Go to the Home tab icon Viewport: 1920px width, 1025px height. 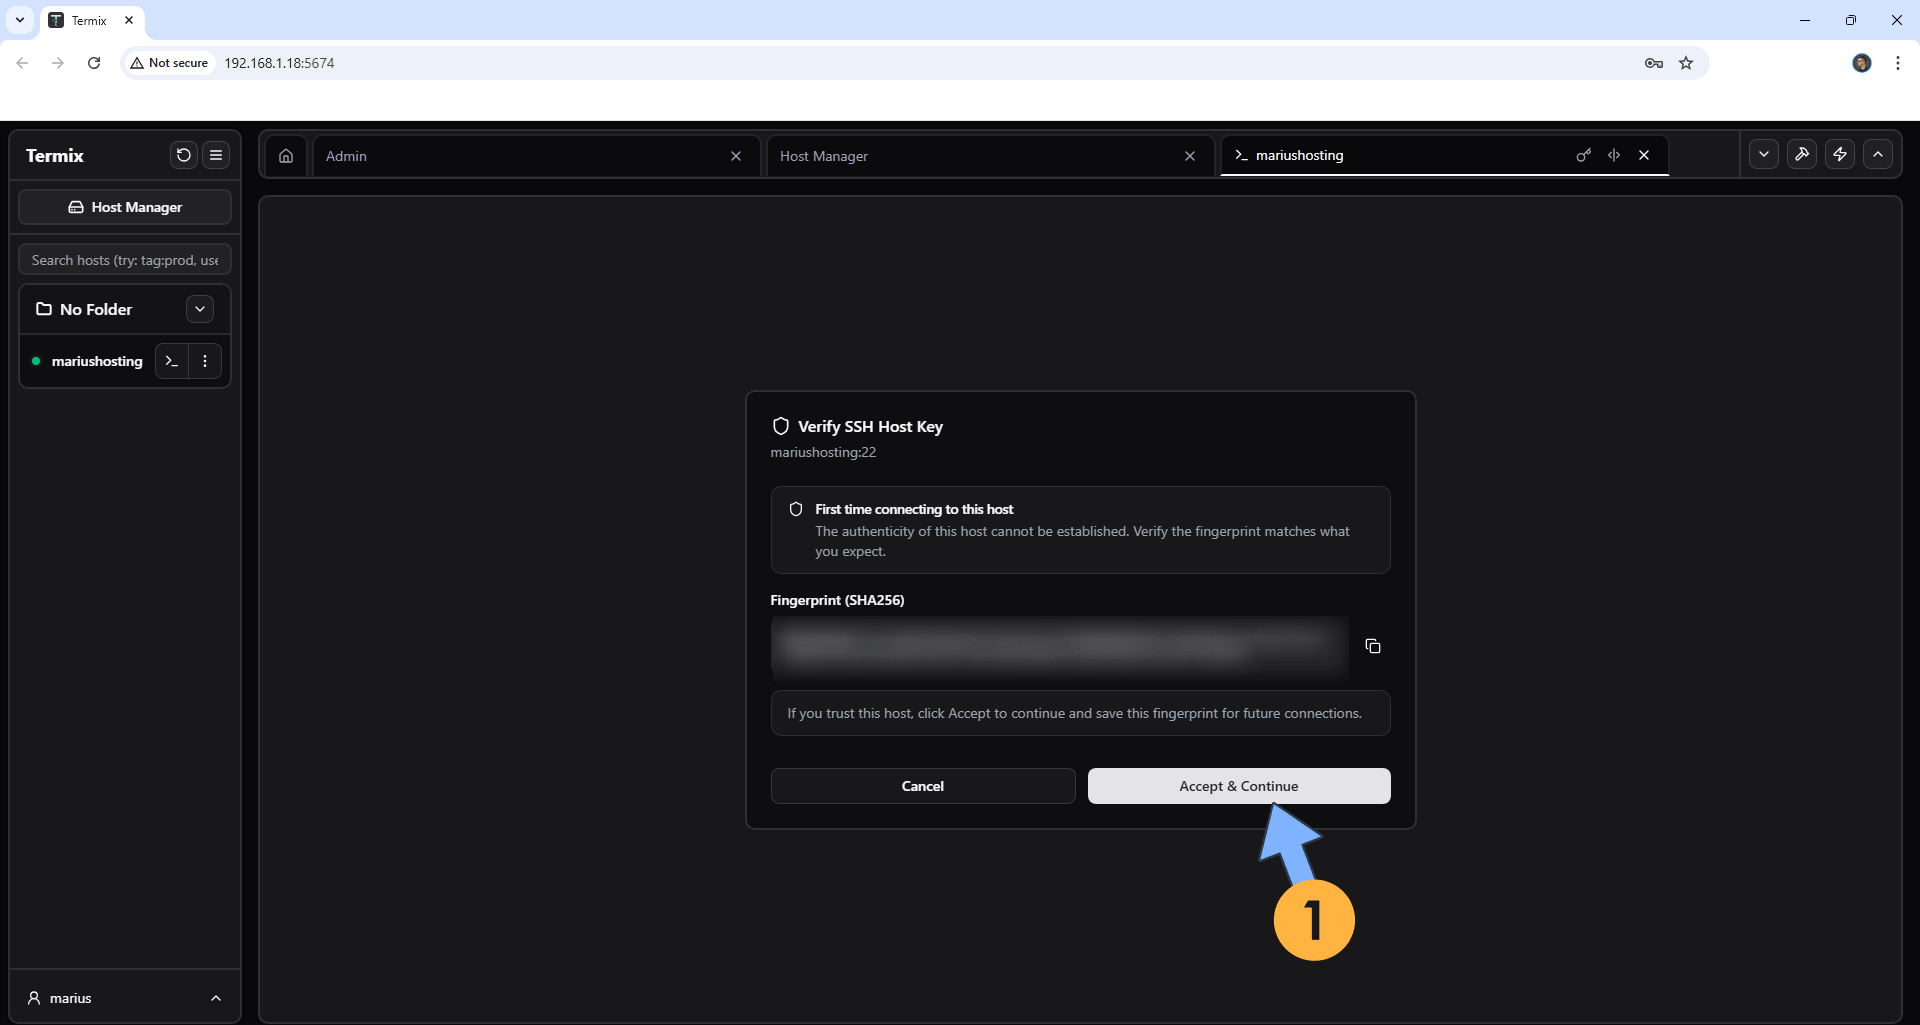[x=286, y=156]
